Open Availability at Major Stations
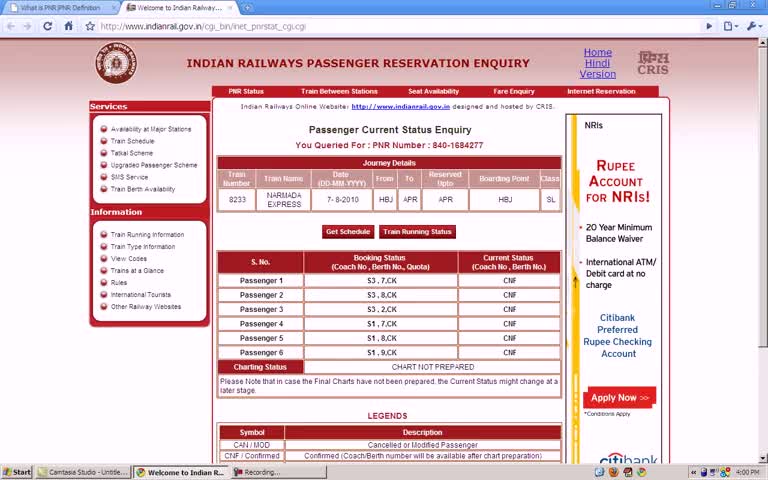Image resolution: width=768 pixels, height=480 pixels. (151, 129)
